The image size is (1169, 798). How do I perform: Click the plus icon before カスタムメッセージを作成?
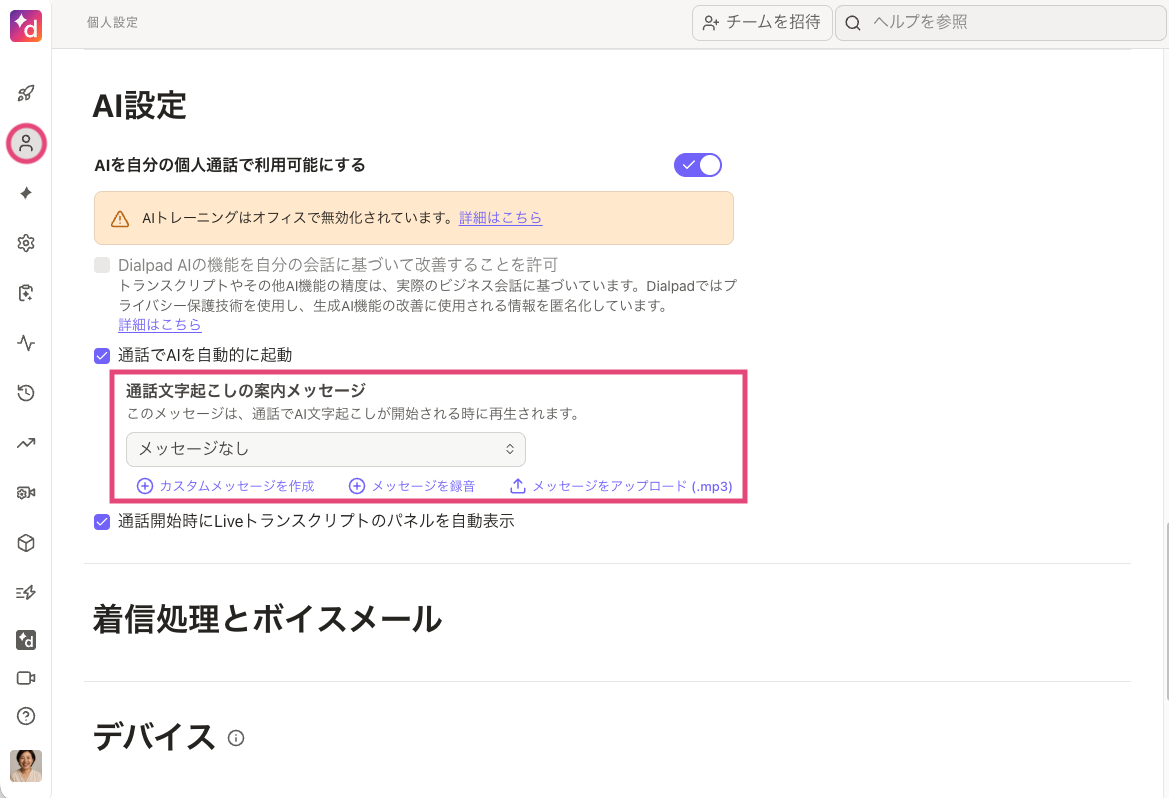pos(145,486)
